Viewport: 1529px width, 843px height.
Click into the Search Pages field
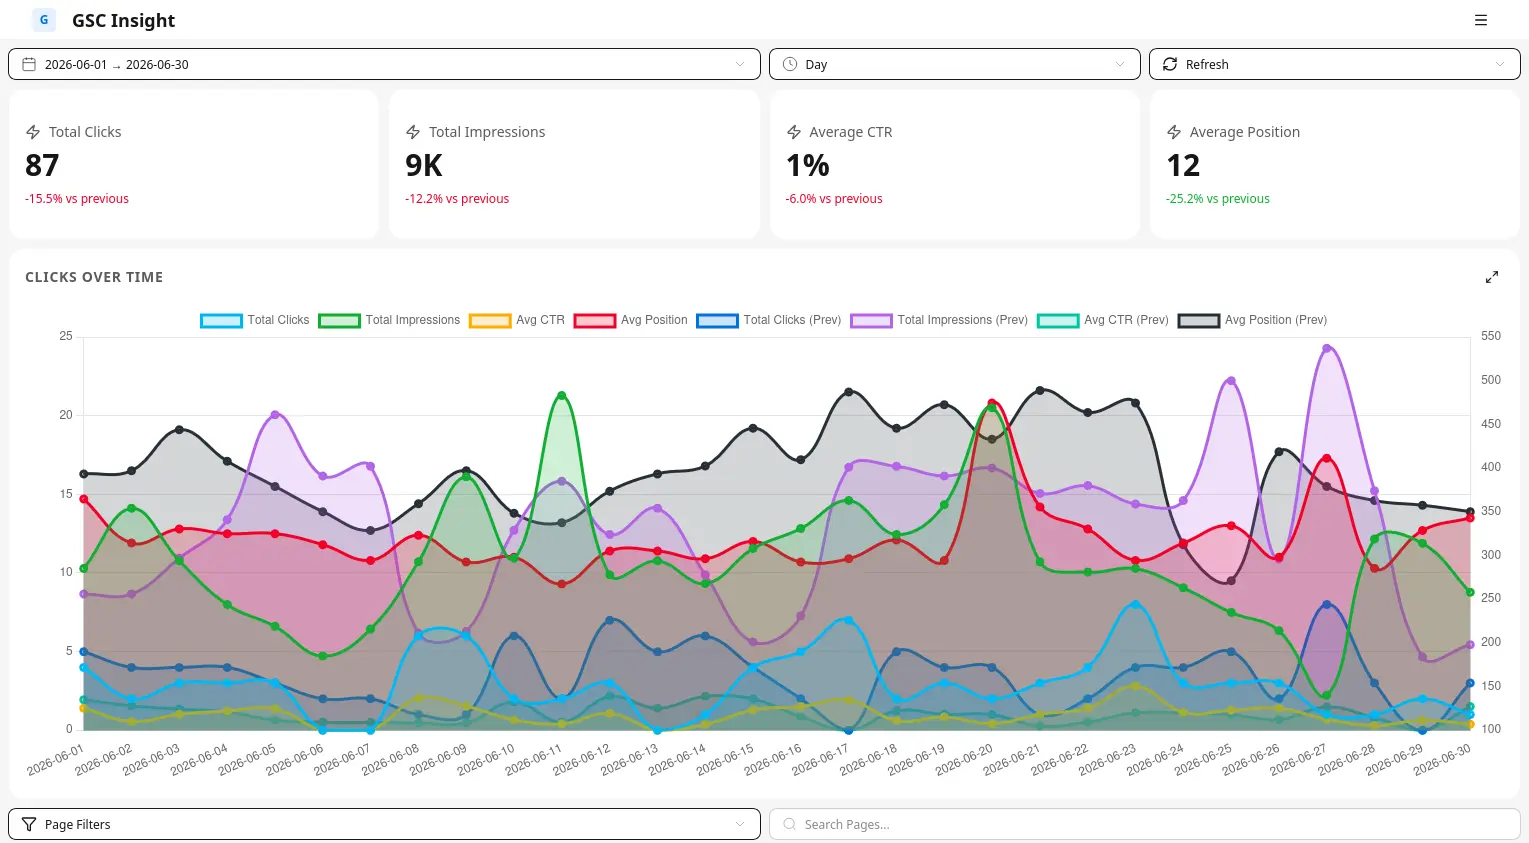(x=1145, y=824)
